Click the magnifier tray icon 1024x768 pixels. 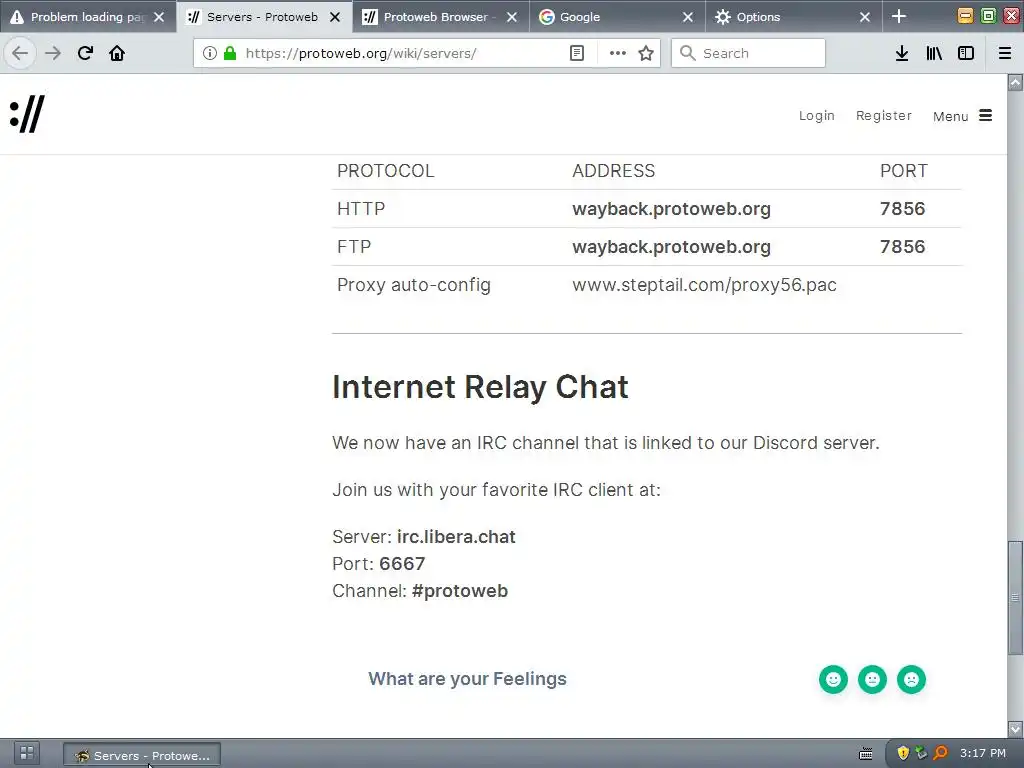pyautogui.click(x=941, y=753)
